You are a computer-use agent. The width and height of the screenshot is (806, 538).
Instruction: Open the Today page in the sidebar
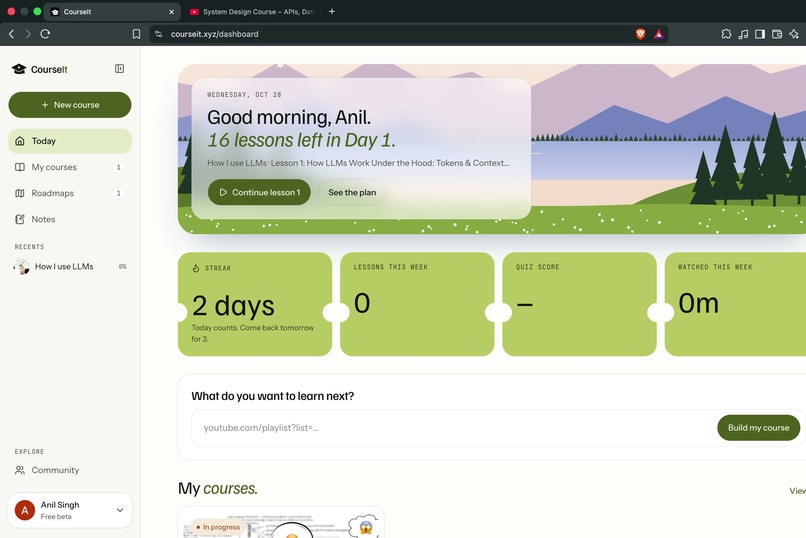(x=70, y=141)
